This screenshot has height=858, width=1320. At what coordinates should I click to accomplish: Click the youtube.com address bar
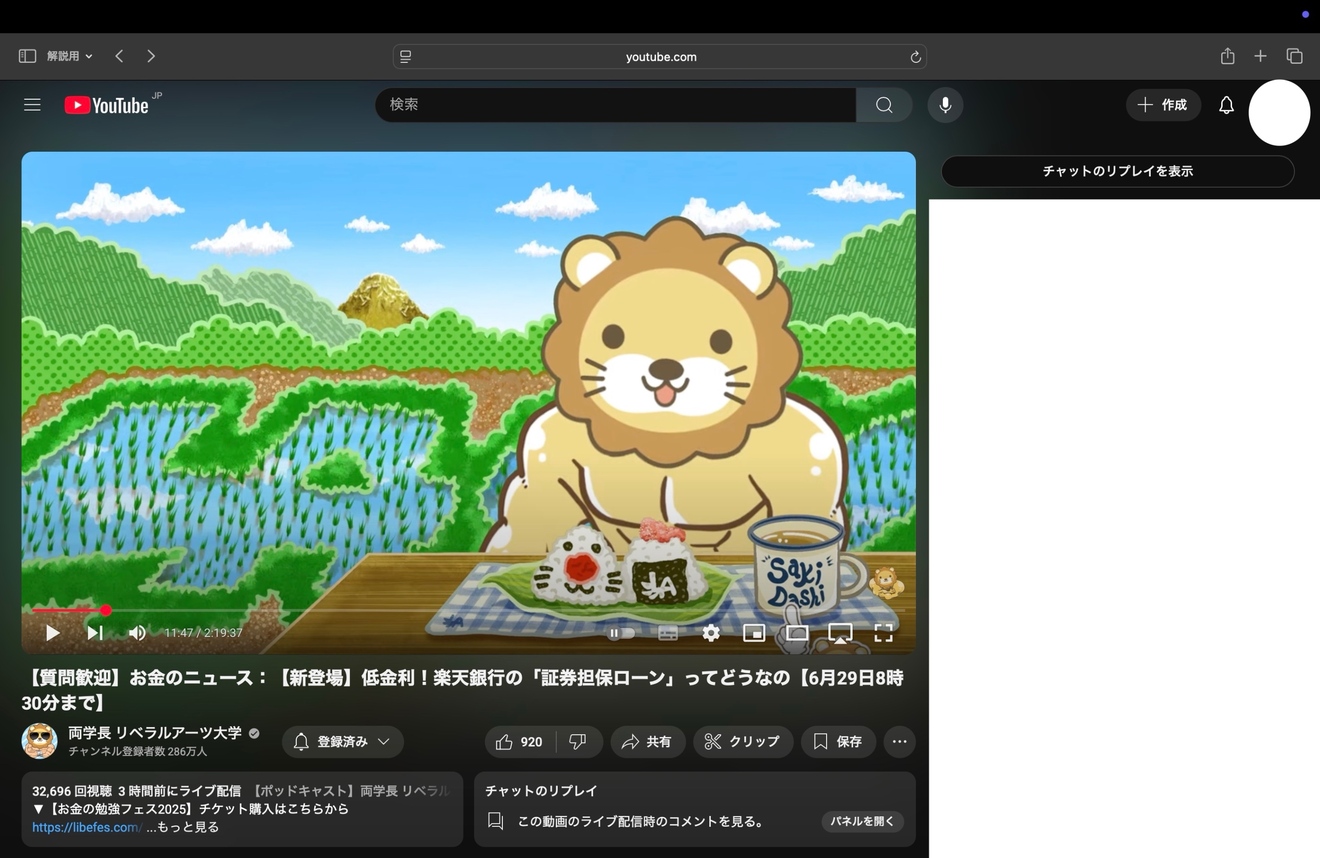tap(660, 57)
